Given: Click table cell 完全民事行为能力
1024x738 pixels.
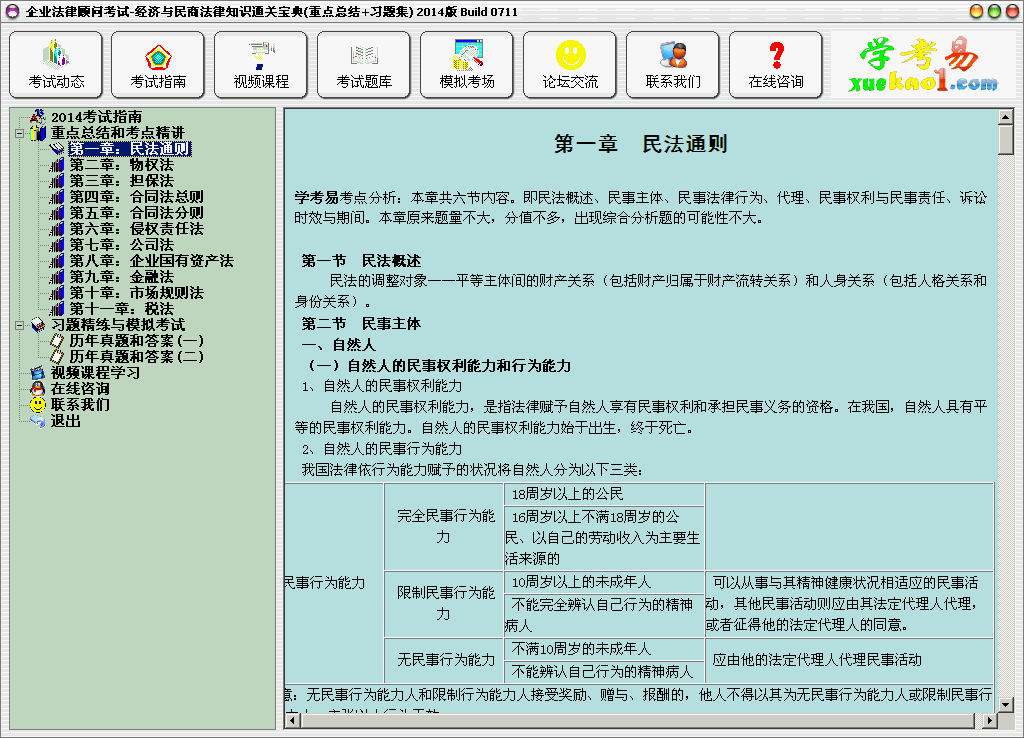Looking at the screenshot, I should pyautogui.click(x=444, y=526).
